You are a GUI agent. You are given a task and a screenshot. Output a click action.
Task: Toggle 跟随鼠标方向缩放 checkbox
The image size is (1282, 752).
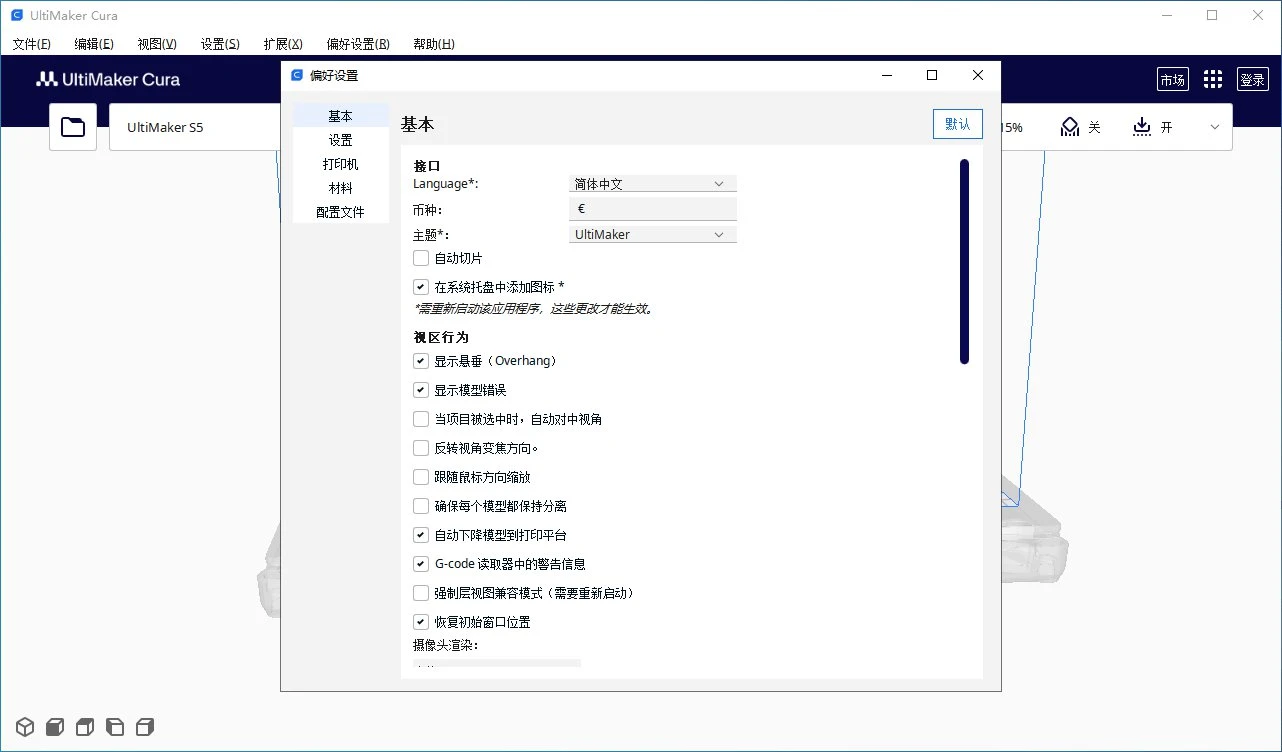point(421,477)
